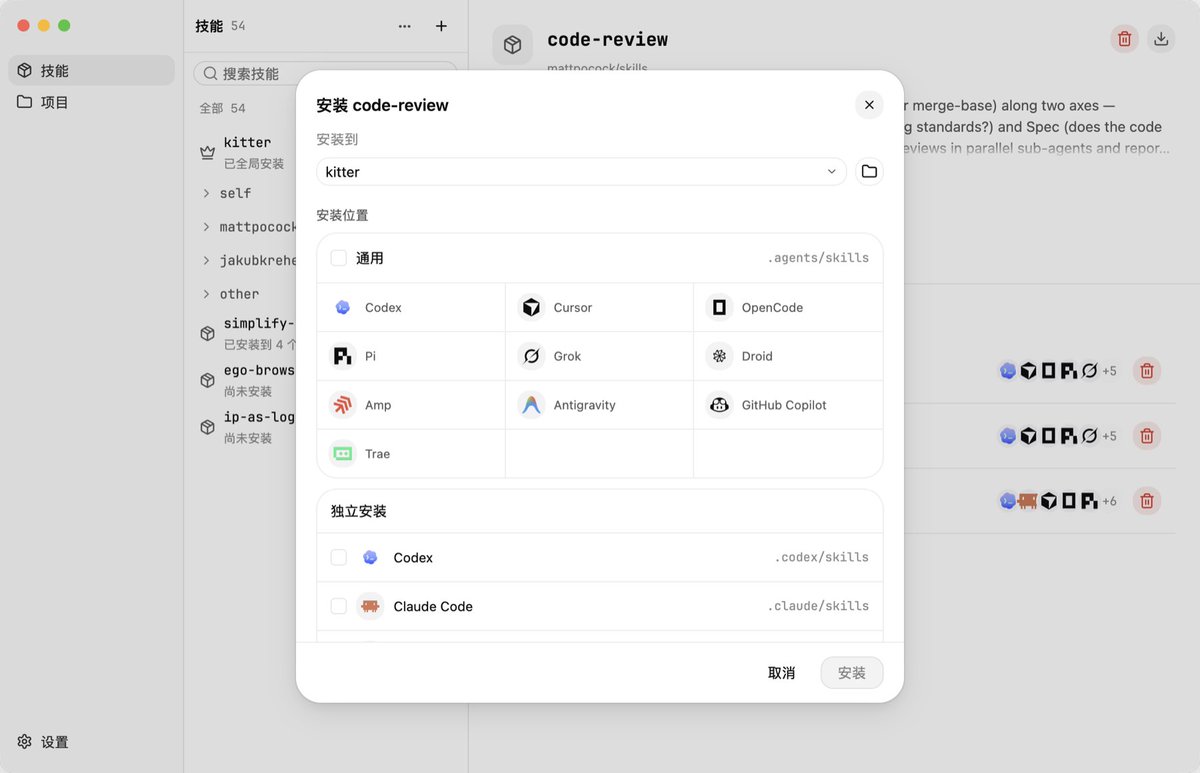Click the Pi agent icon
Viewport: 1200px width, 773px height.
click(343, 356)
